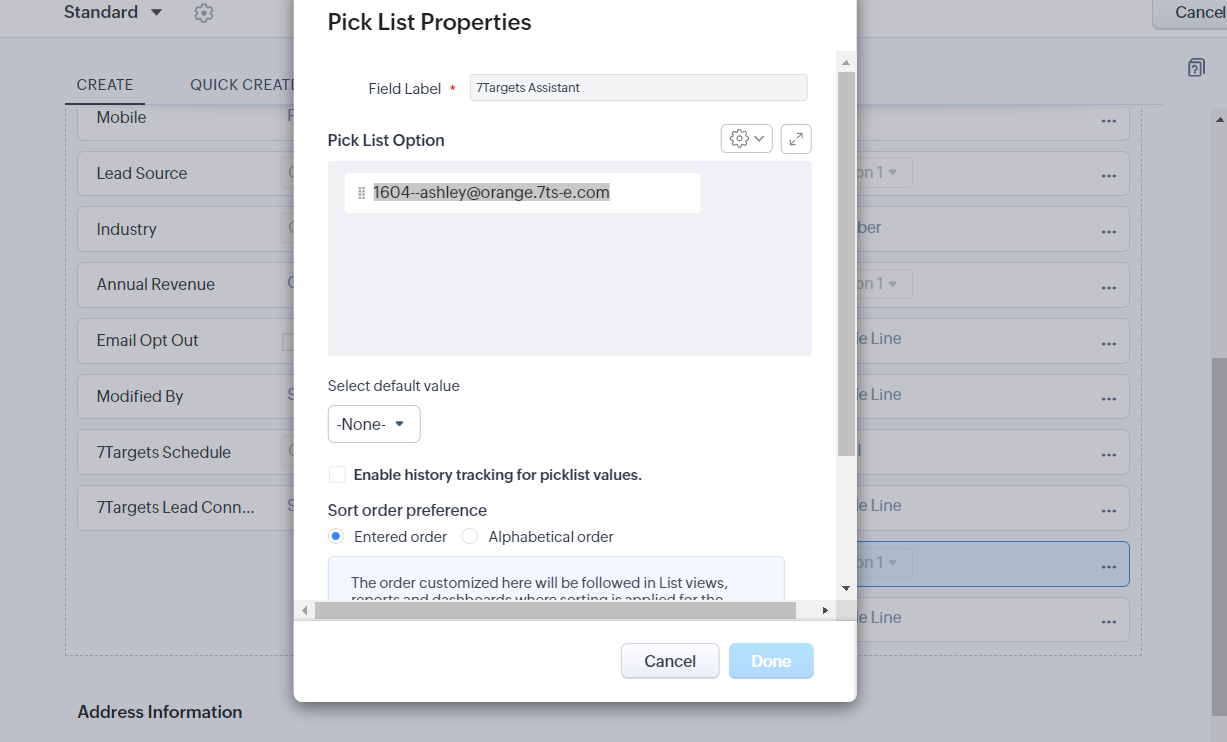Click the layout settings gear icon beside Standard

[204, 13]
